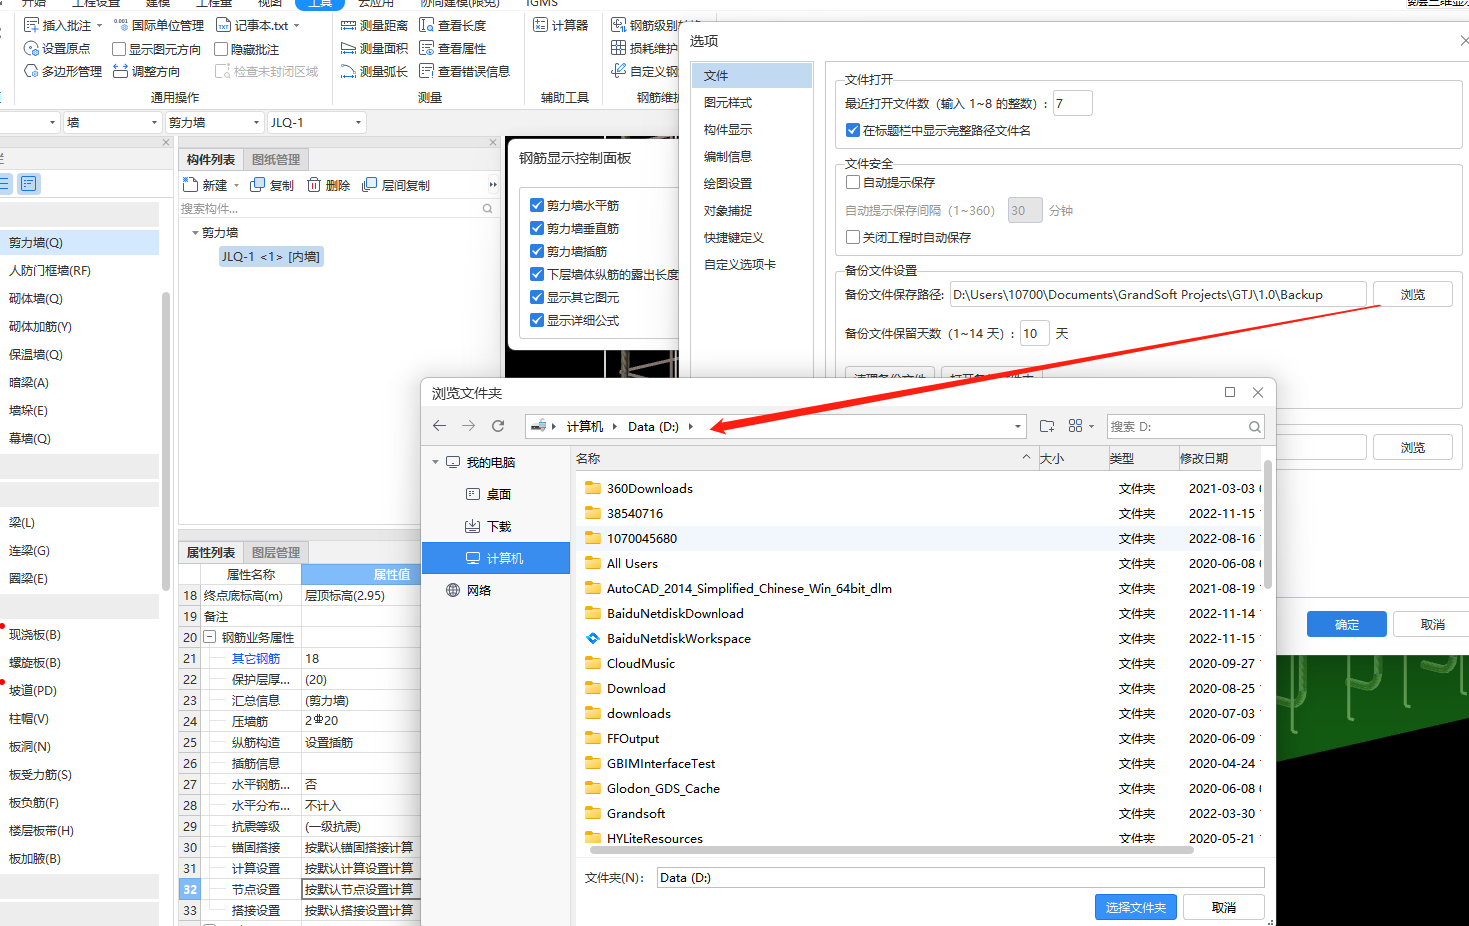Select the Grandsoft folder
Viewport: 1469px width, 926px height.
click(x=636, y=813)
